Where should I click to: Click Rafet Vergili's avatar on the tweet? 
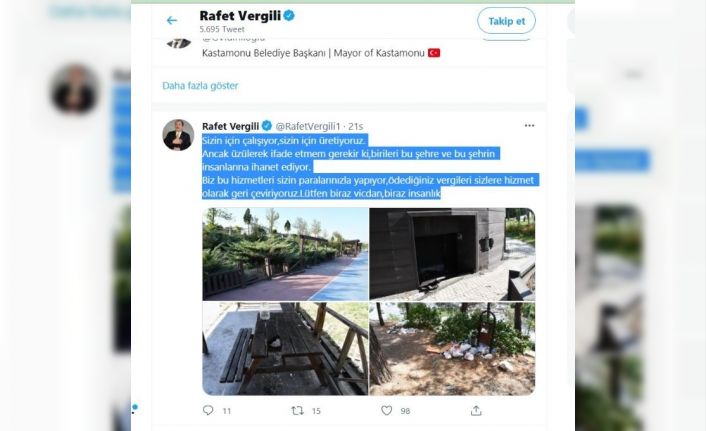(x=178, y=135)
